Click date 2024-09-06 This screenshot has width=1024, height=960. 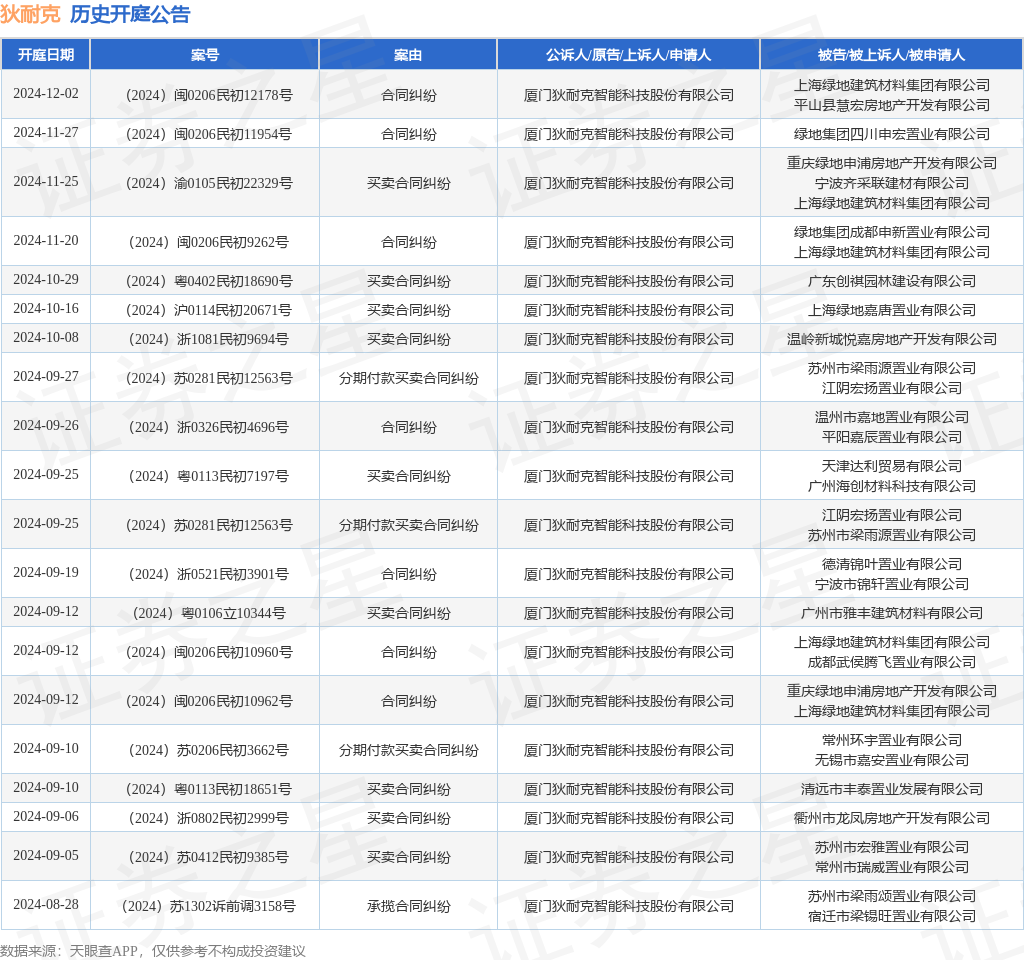46,816
